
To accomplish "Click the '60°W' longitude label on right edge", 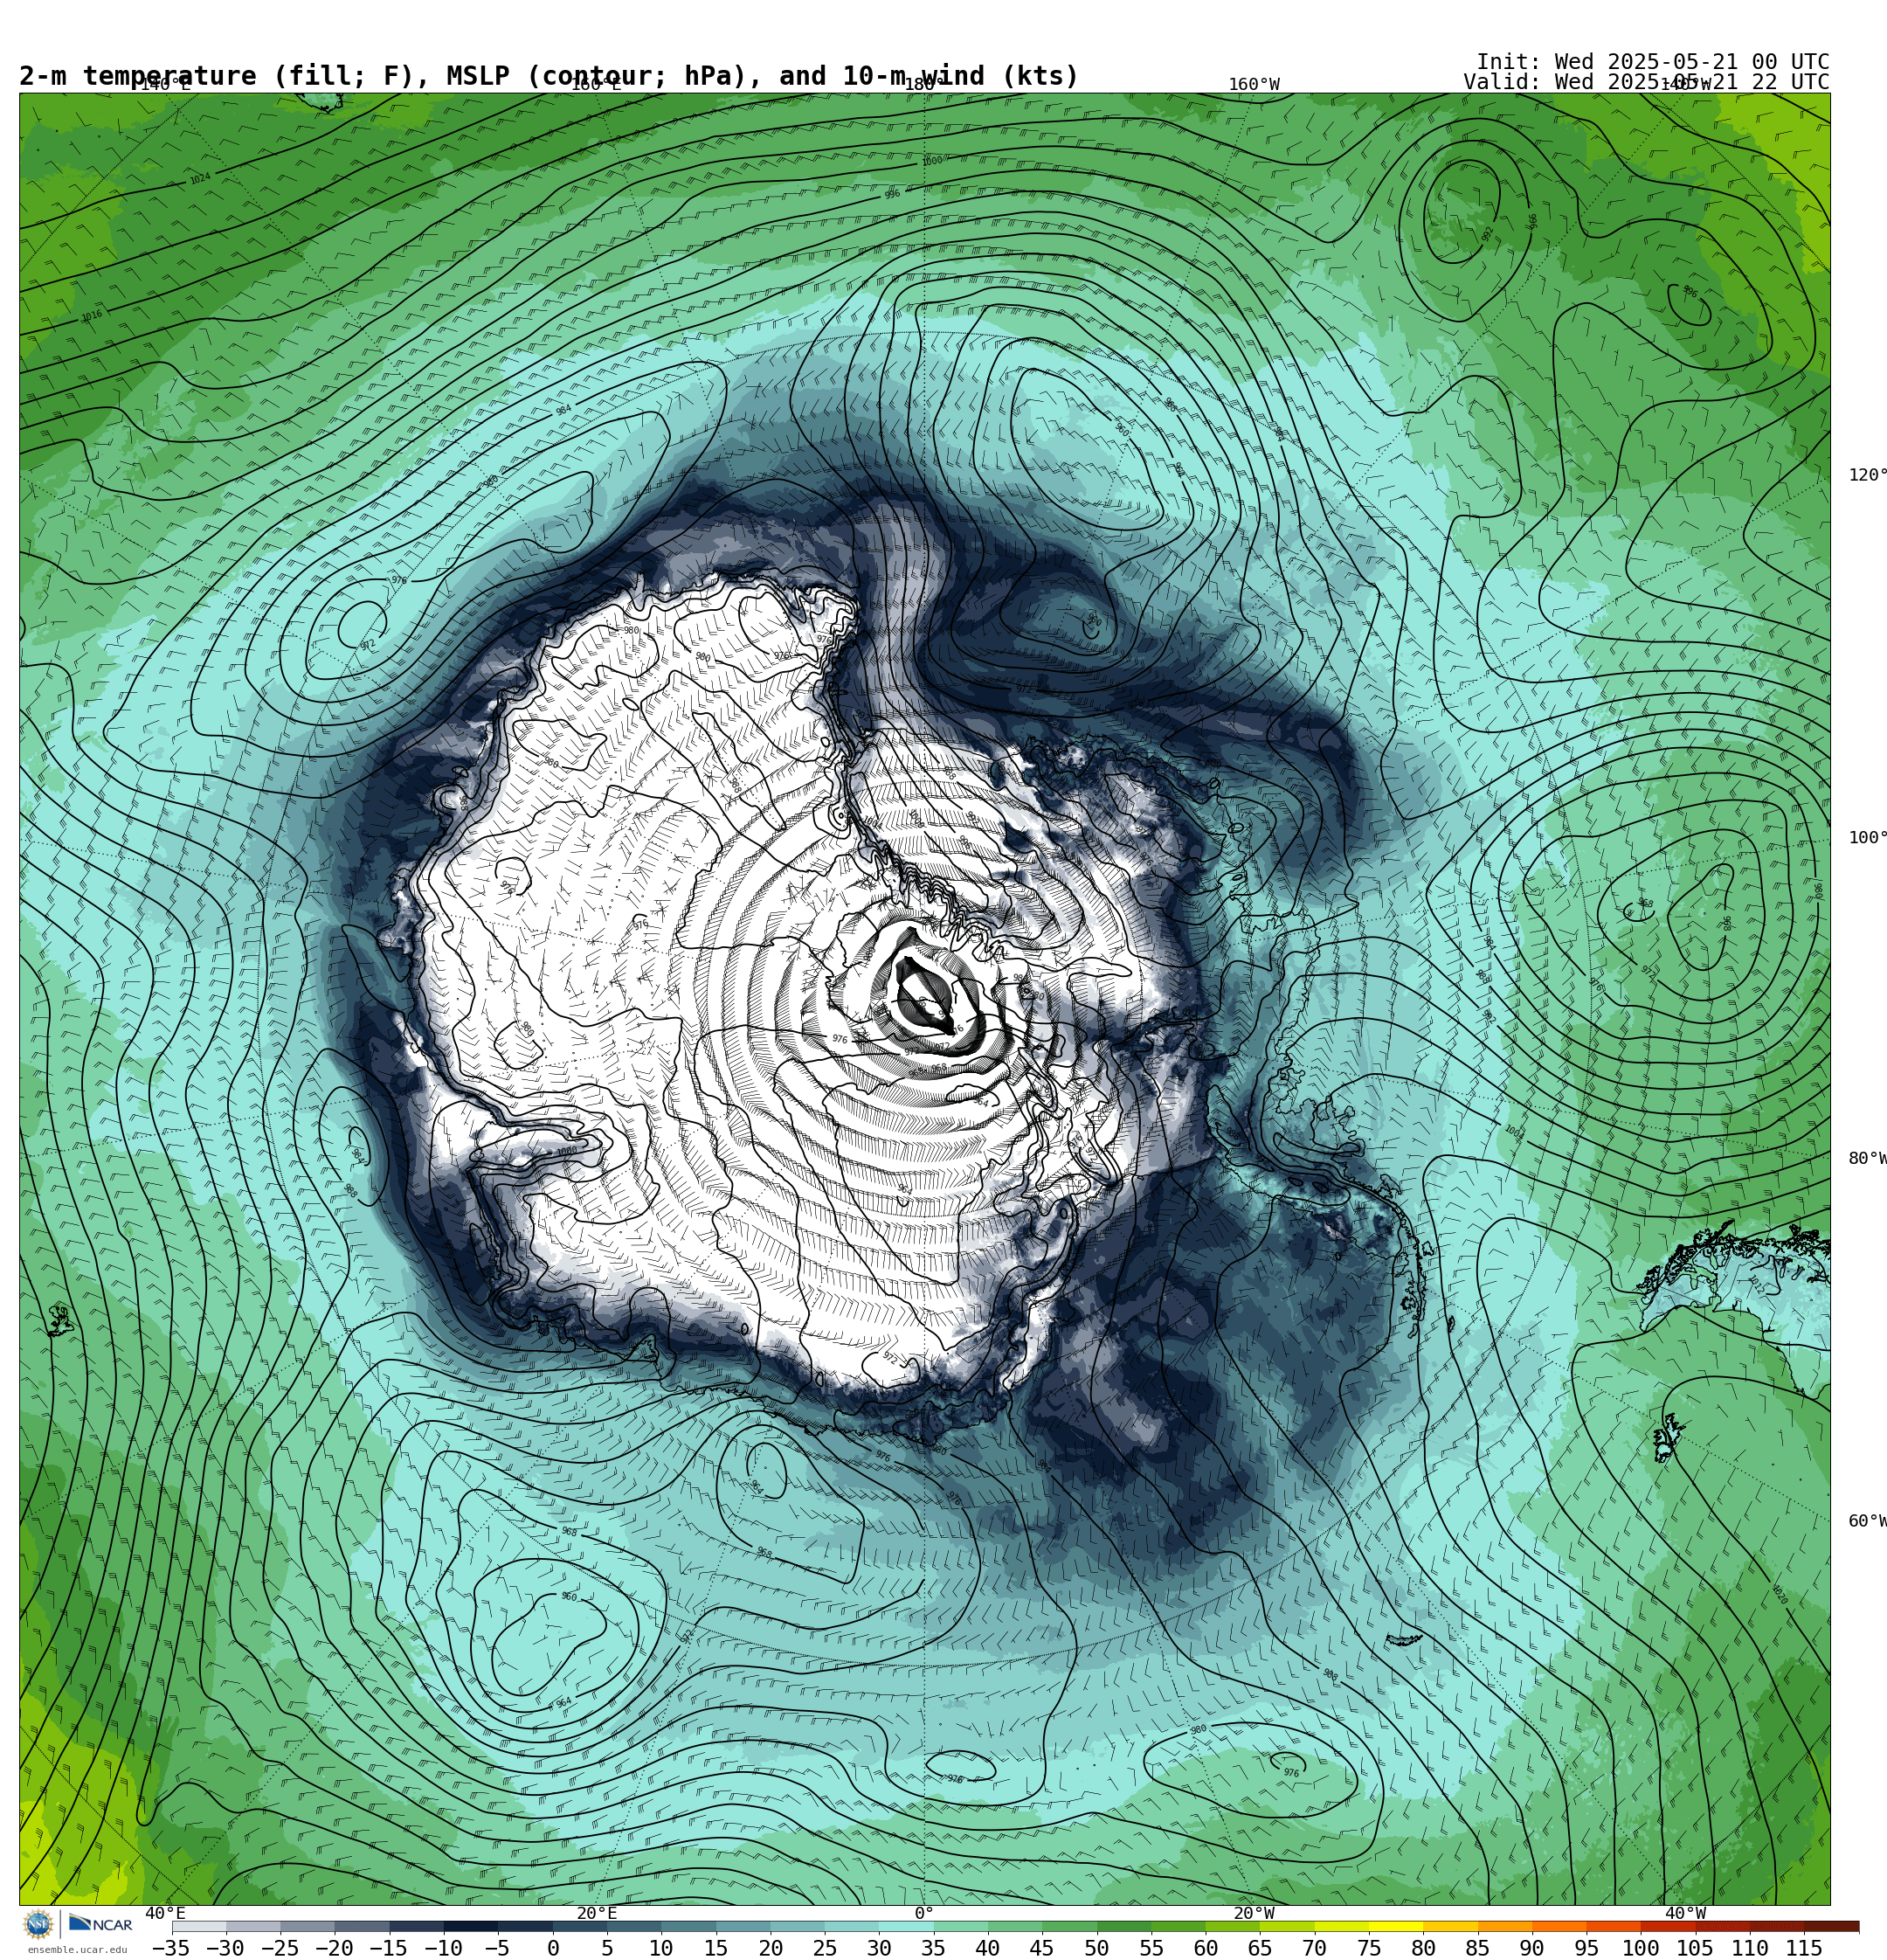I will pyautogui.click(x=1866, y=1521).
